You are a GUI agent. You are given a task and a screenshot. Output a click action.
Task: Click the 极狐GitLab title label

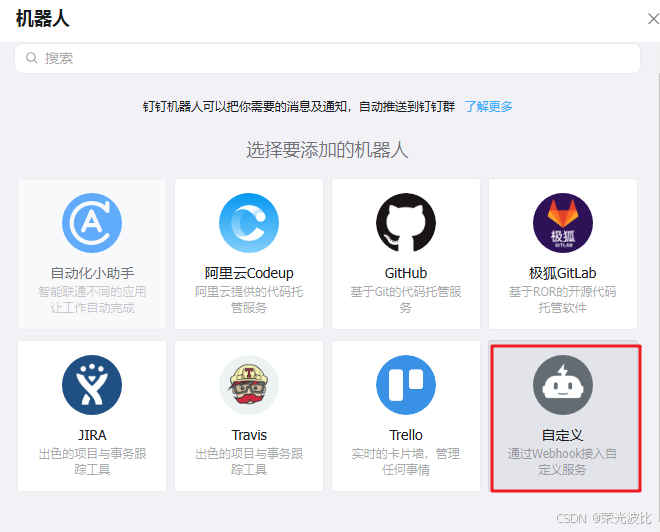562,273
